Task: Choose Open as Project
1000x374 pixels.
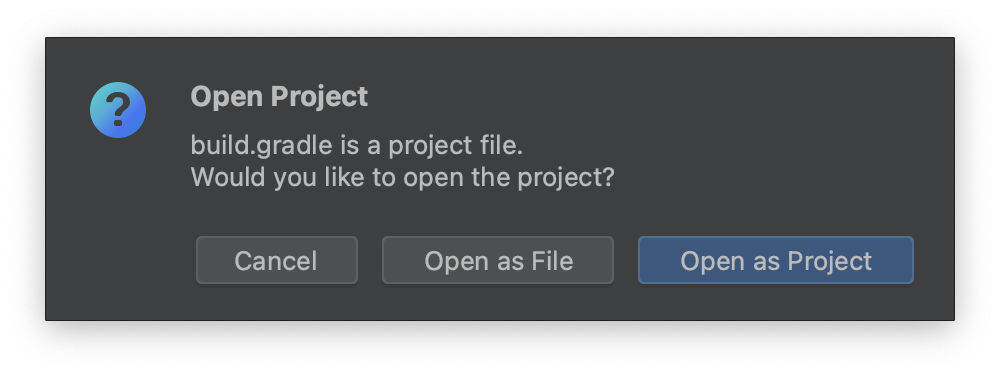Action: [x=776, y=260]
